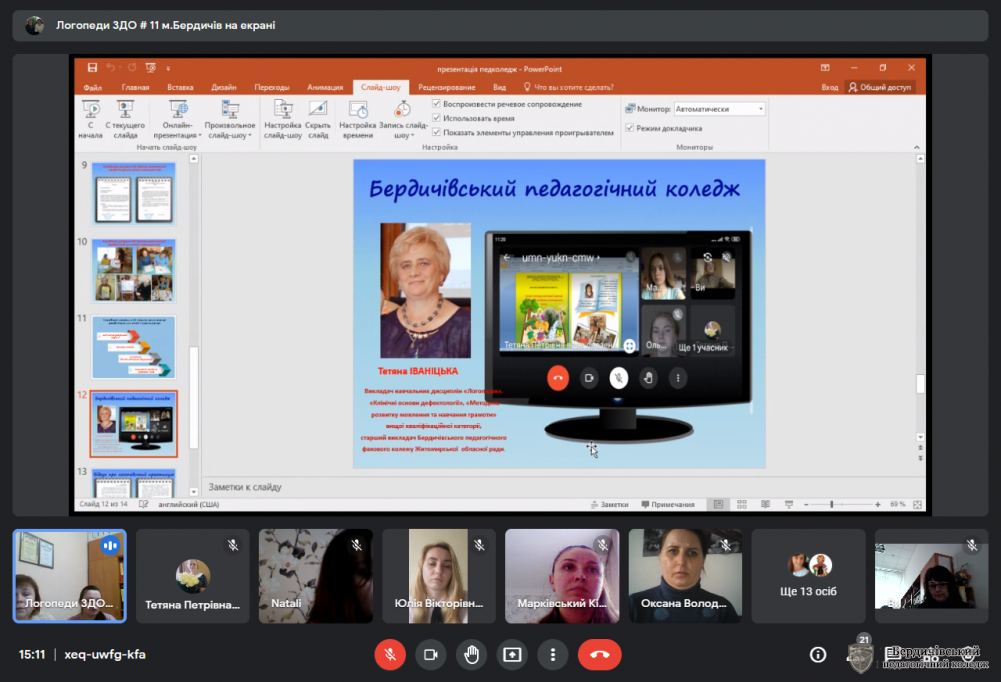Image resolution: width=1001 pixels, height=682 pixels.
Task: Switch to the Анимация ribbon tab
Action: [325, 87]
